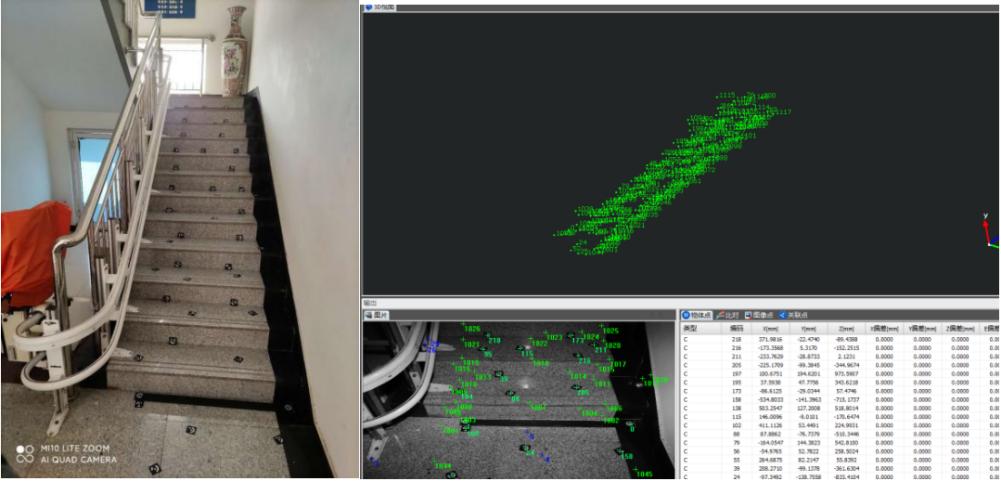Click the 图像点 tab icon
This screenshot has height=481, width=1001.
tap(748, 315)
